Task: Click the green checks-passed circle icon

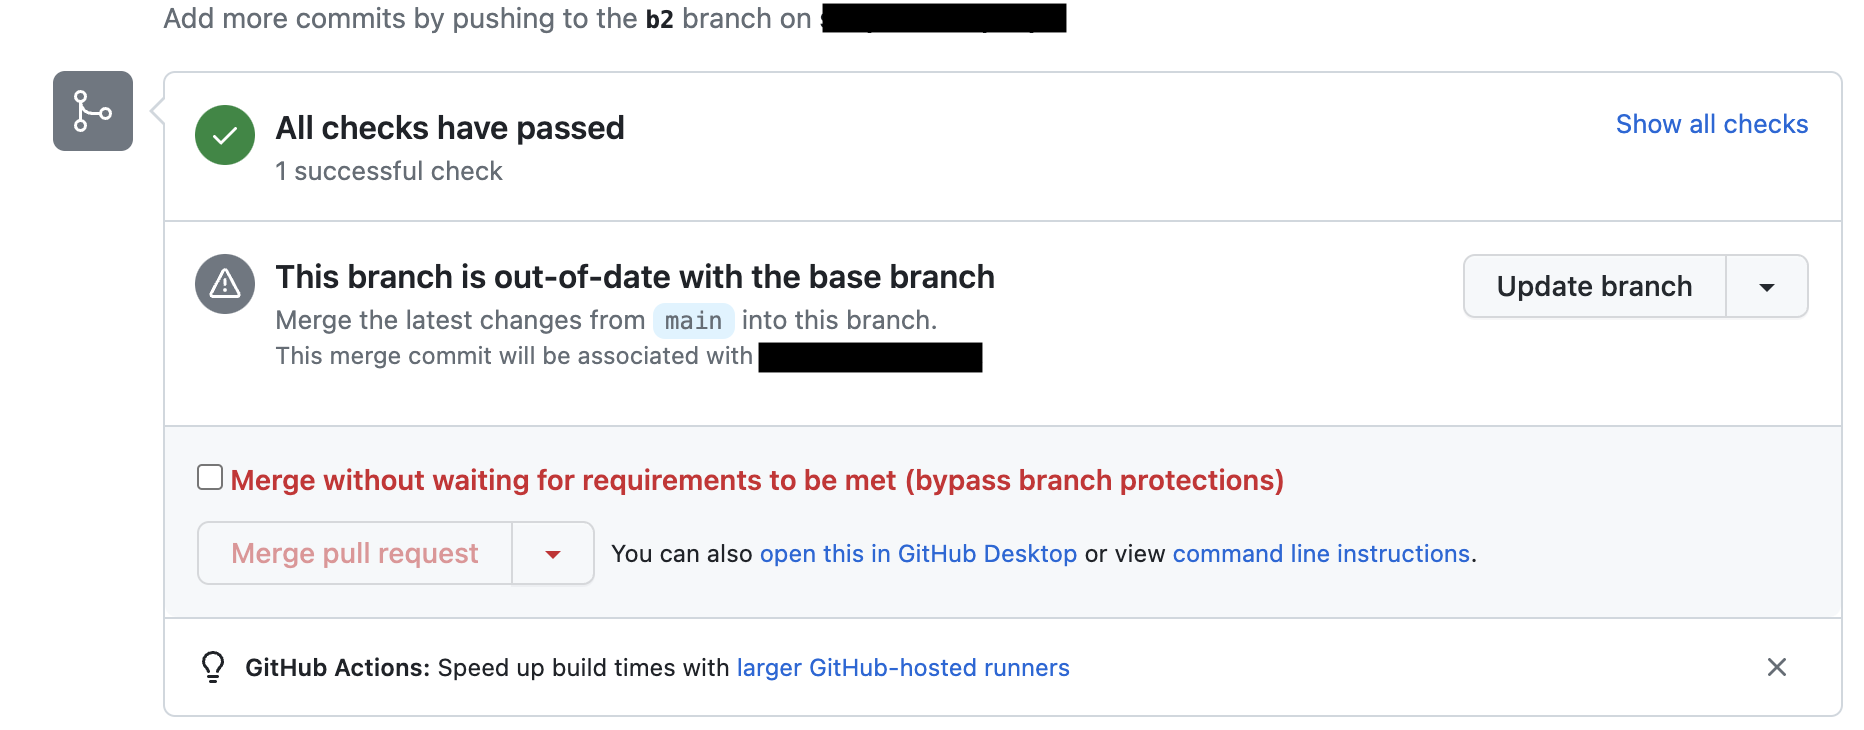Action: tap(224, 135)
